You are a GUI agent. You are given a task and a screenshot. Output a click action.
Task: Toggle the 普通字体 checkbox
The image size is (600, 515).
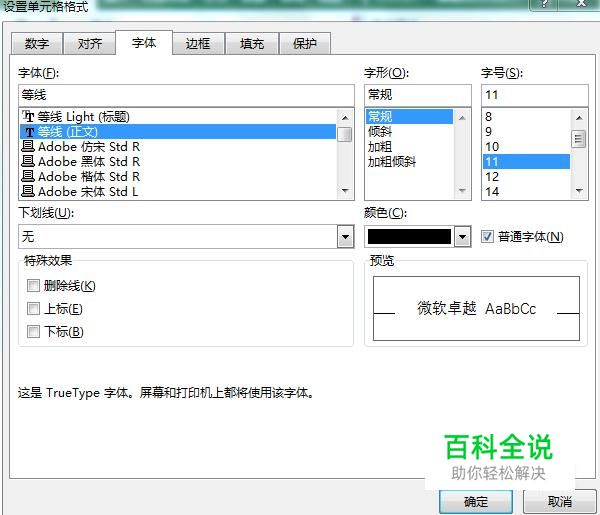tap(487, 236)
